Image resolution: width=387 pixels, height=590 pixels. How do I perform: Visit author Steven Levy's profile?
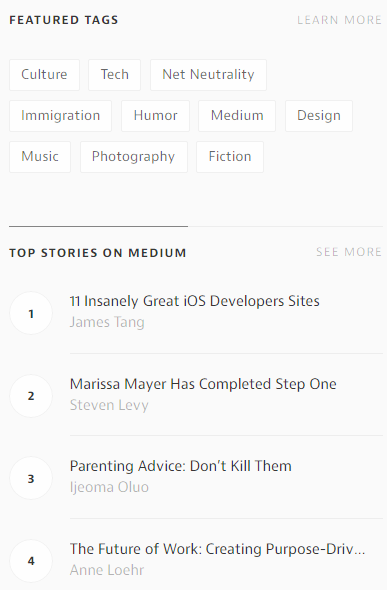coord(109,405)
